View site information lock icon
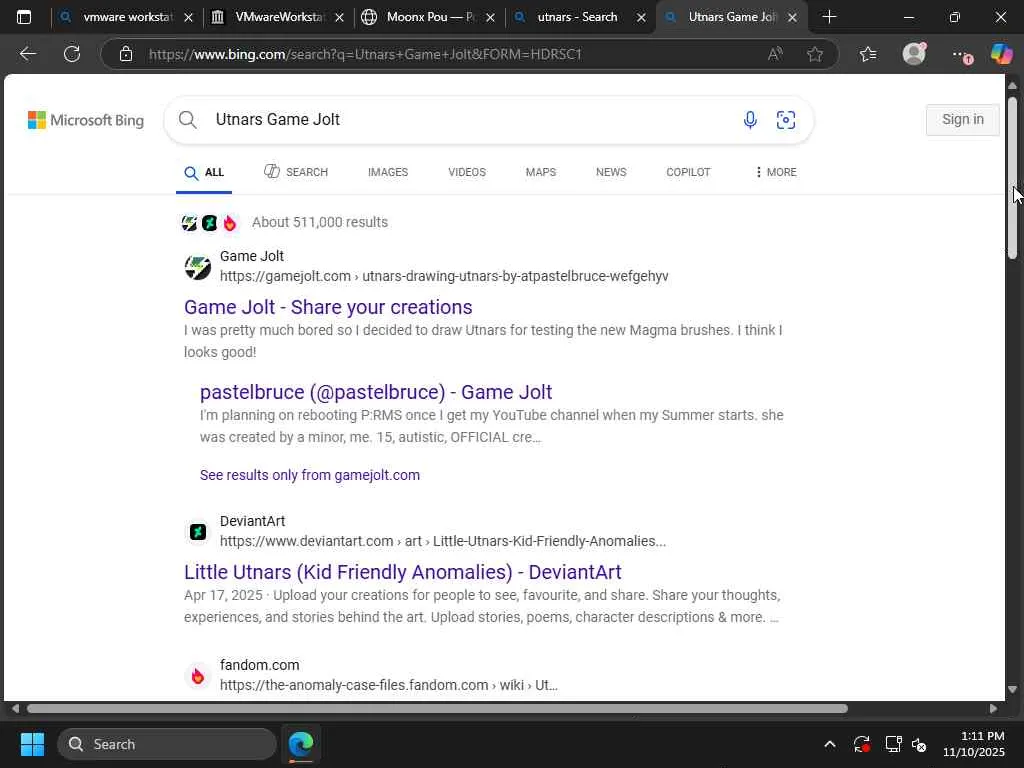This screenshot has height=768, width=1024. click(x=126, y=54)
